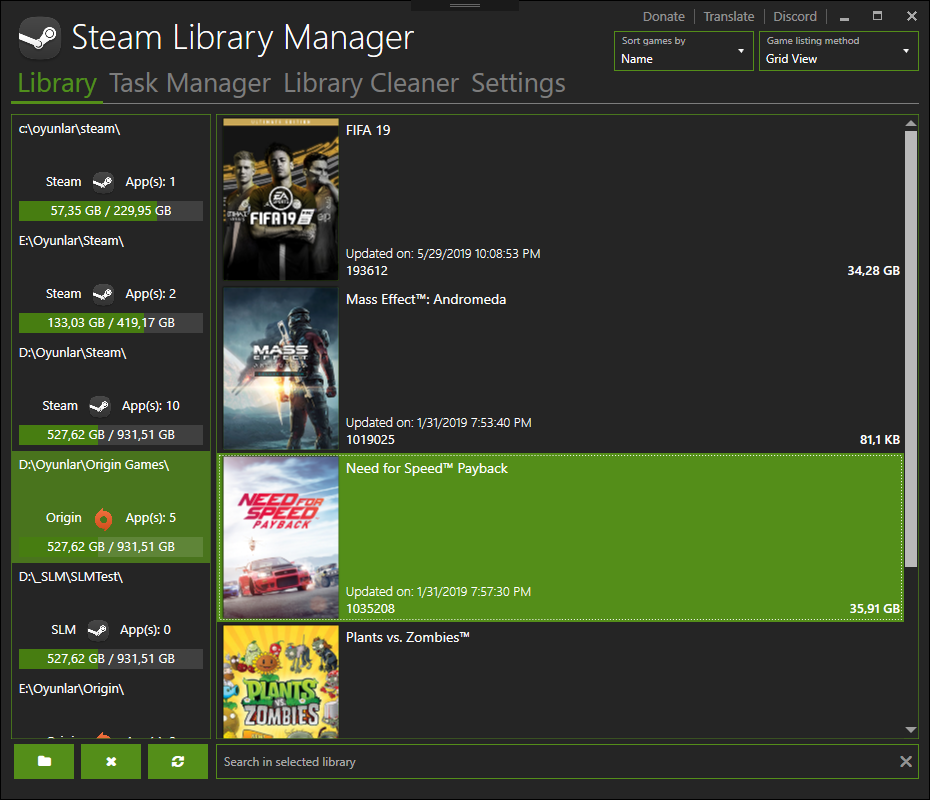Open the Library tab
Viewport: 930px width, 800px height.
pos(57,83)
